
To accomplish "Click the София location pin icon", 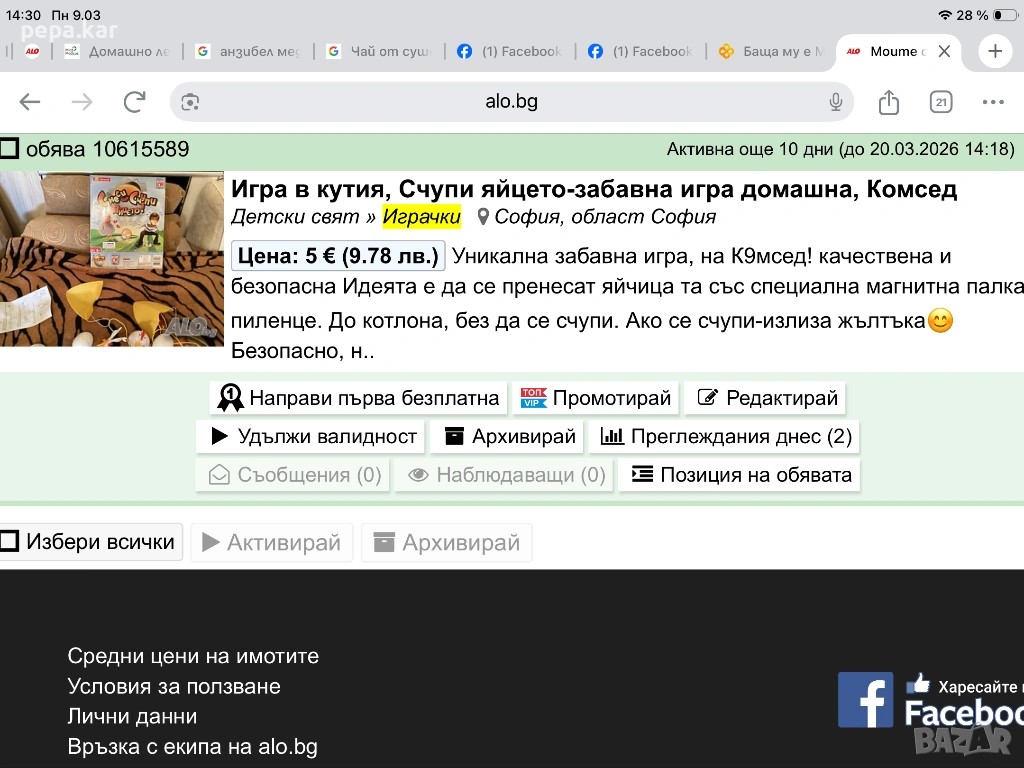I will (483, 217).
